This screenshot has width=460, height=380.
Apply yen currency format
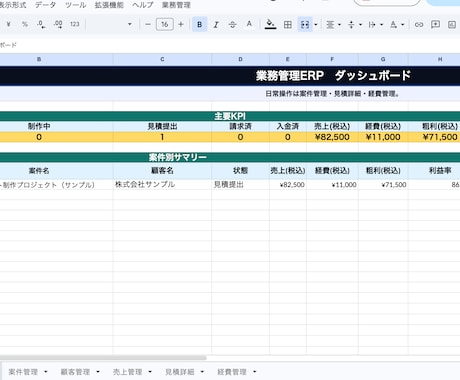click(8, 24)
